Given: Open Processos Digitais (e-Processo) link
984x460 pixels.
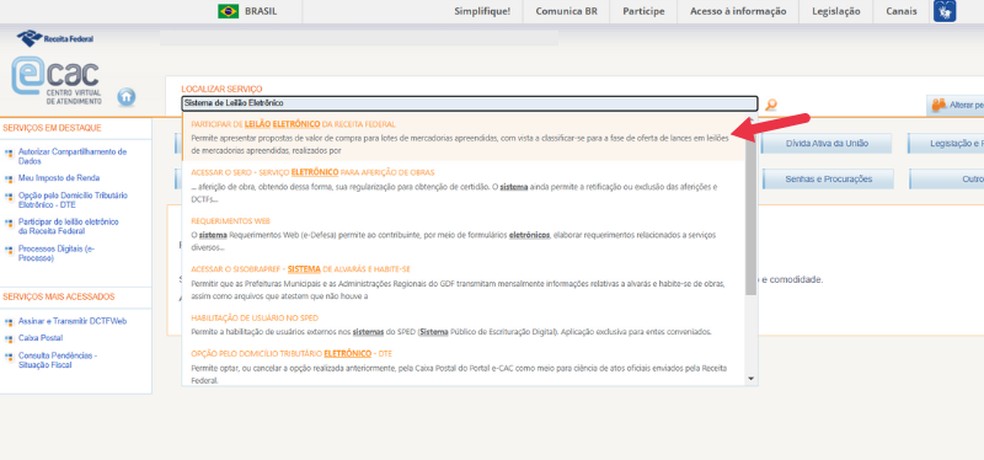Looking at the screenshot, I should [56, 253].
